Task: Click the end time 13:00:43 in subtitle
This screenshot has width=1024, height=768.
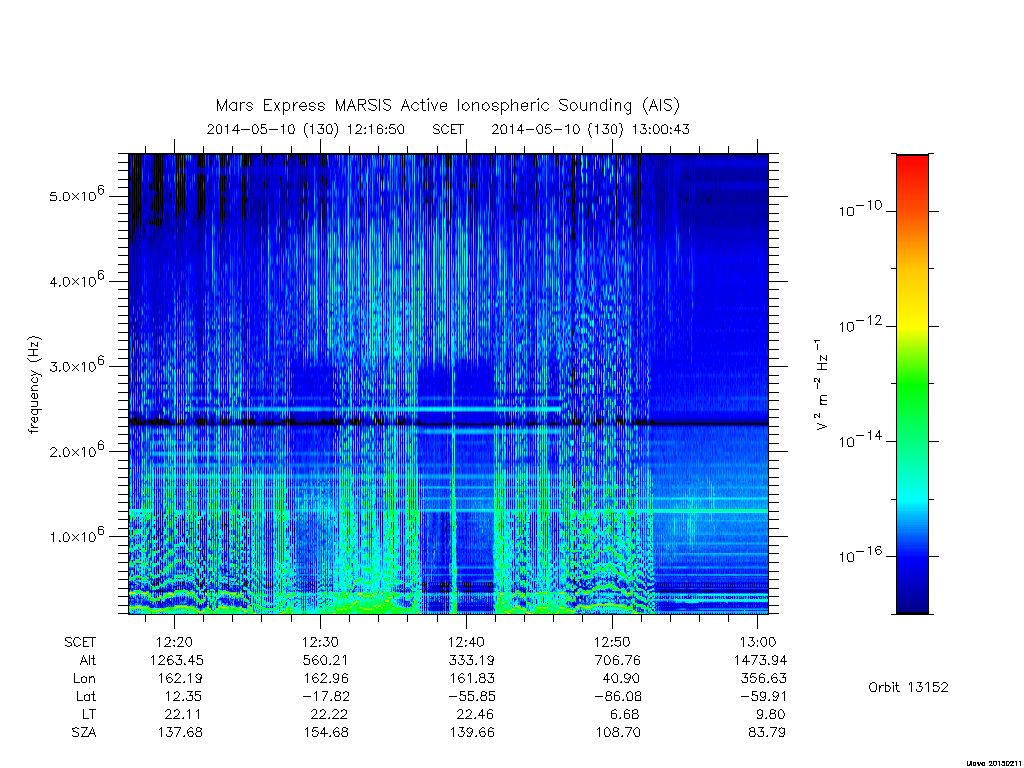Action: point(660,129)
